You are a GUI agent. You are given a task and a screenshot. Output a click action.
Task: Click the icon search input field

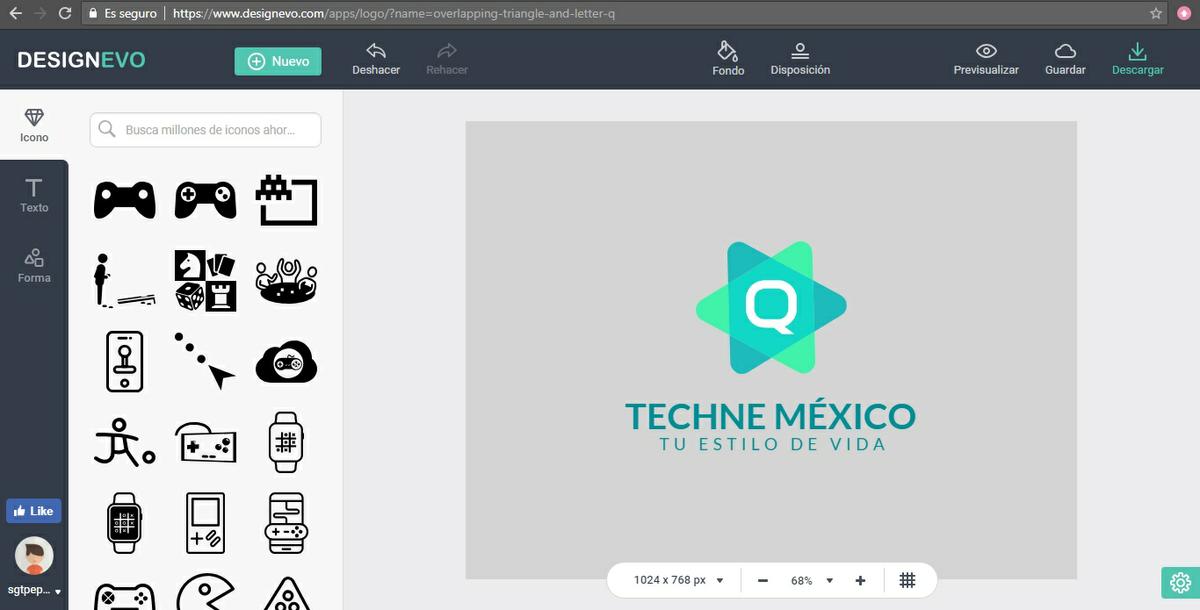(x=215, y=130)
